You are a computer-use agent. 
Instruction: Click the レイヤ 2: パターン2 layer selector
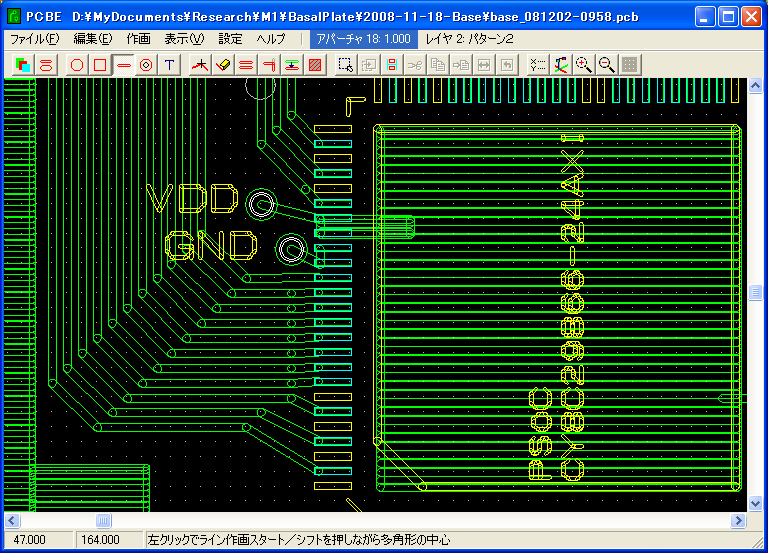[469, 39]
